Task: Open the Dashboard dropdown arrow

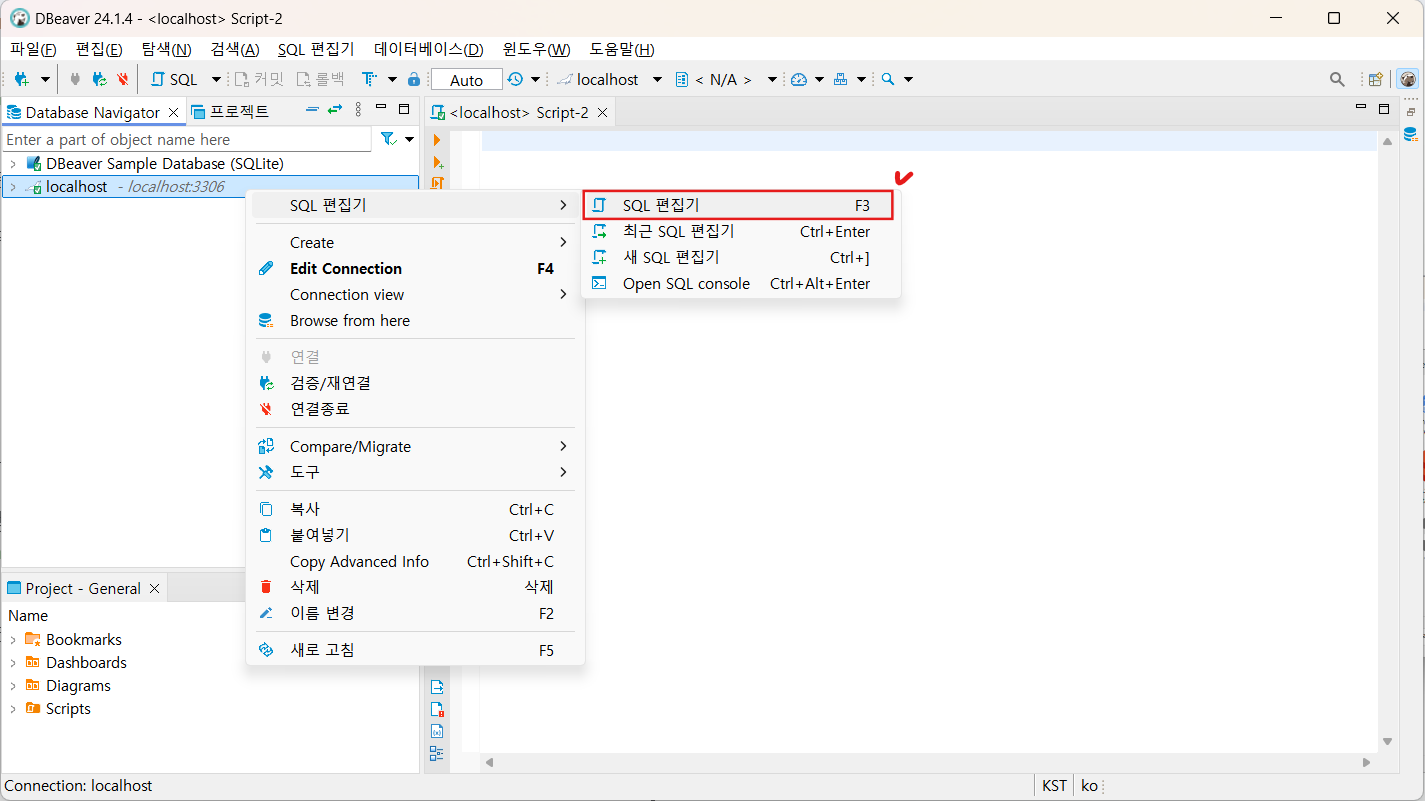Action: pyautogui.click(x=820, y=79)
